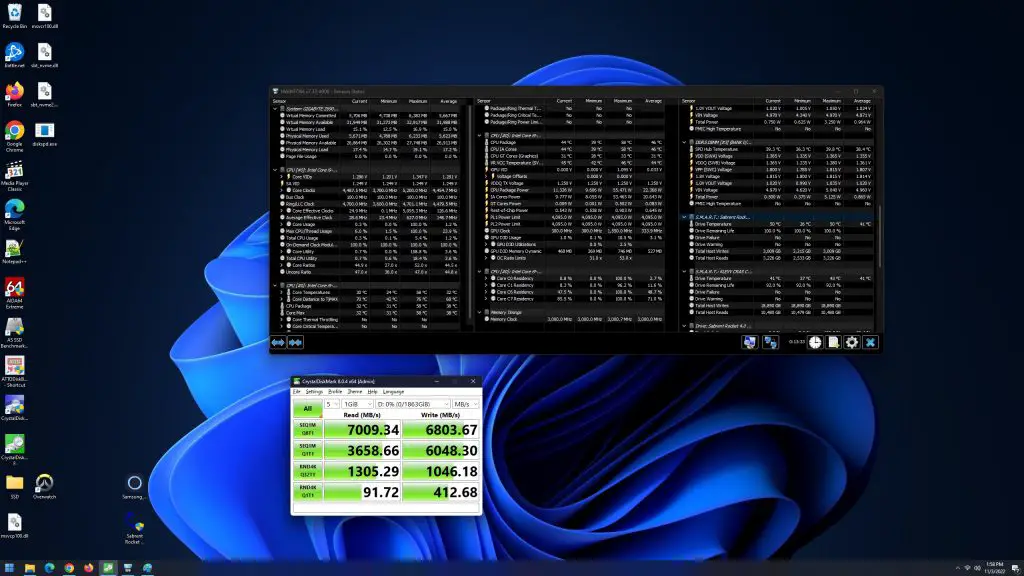Open the drive selection dropdown D: 0%
Image resolution: width=1024 pixels, height=576 pixels.
pyautogui.click(x=413, y=404)
